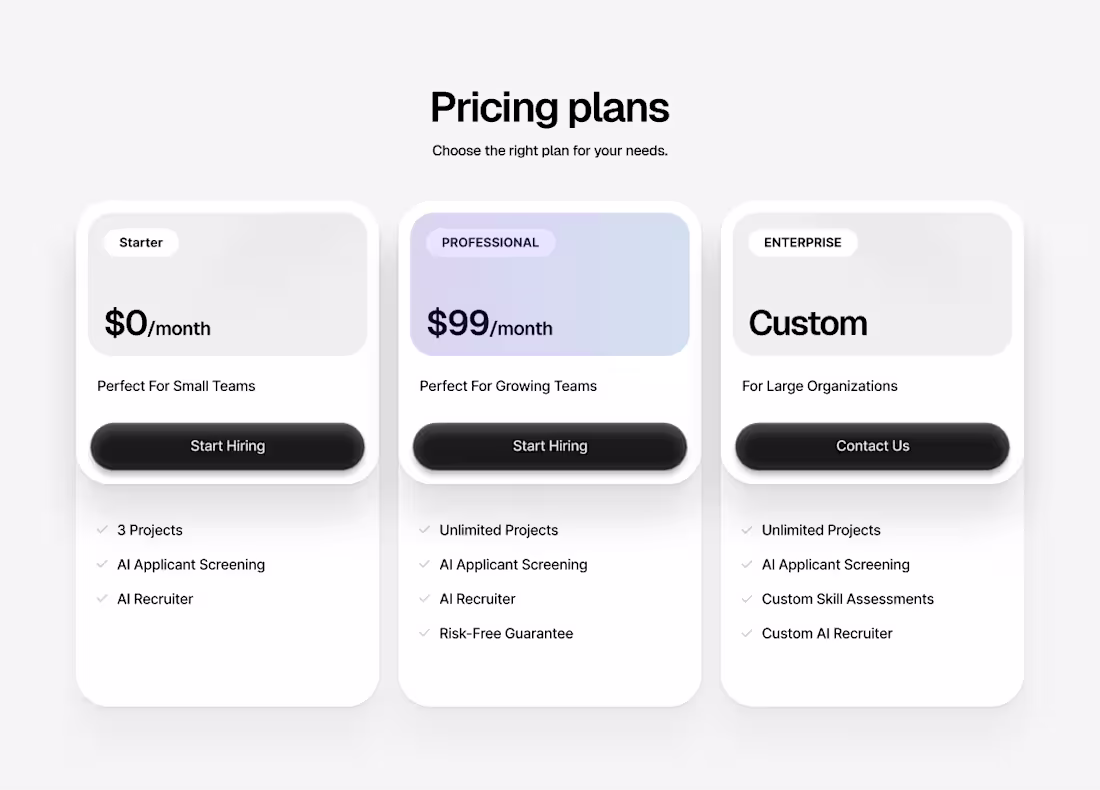Click Contact Us on the Enterprise card
The width and height of the screenshot is (1100, 790).
[x=872, y=446]
